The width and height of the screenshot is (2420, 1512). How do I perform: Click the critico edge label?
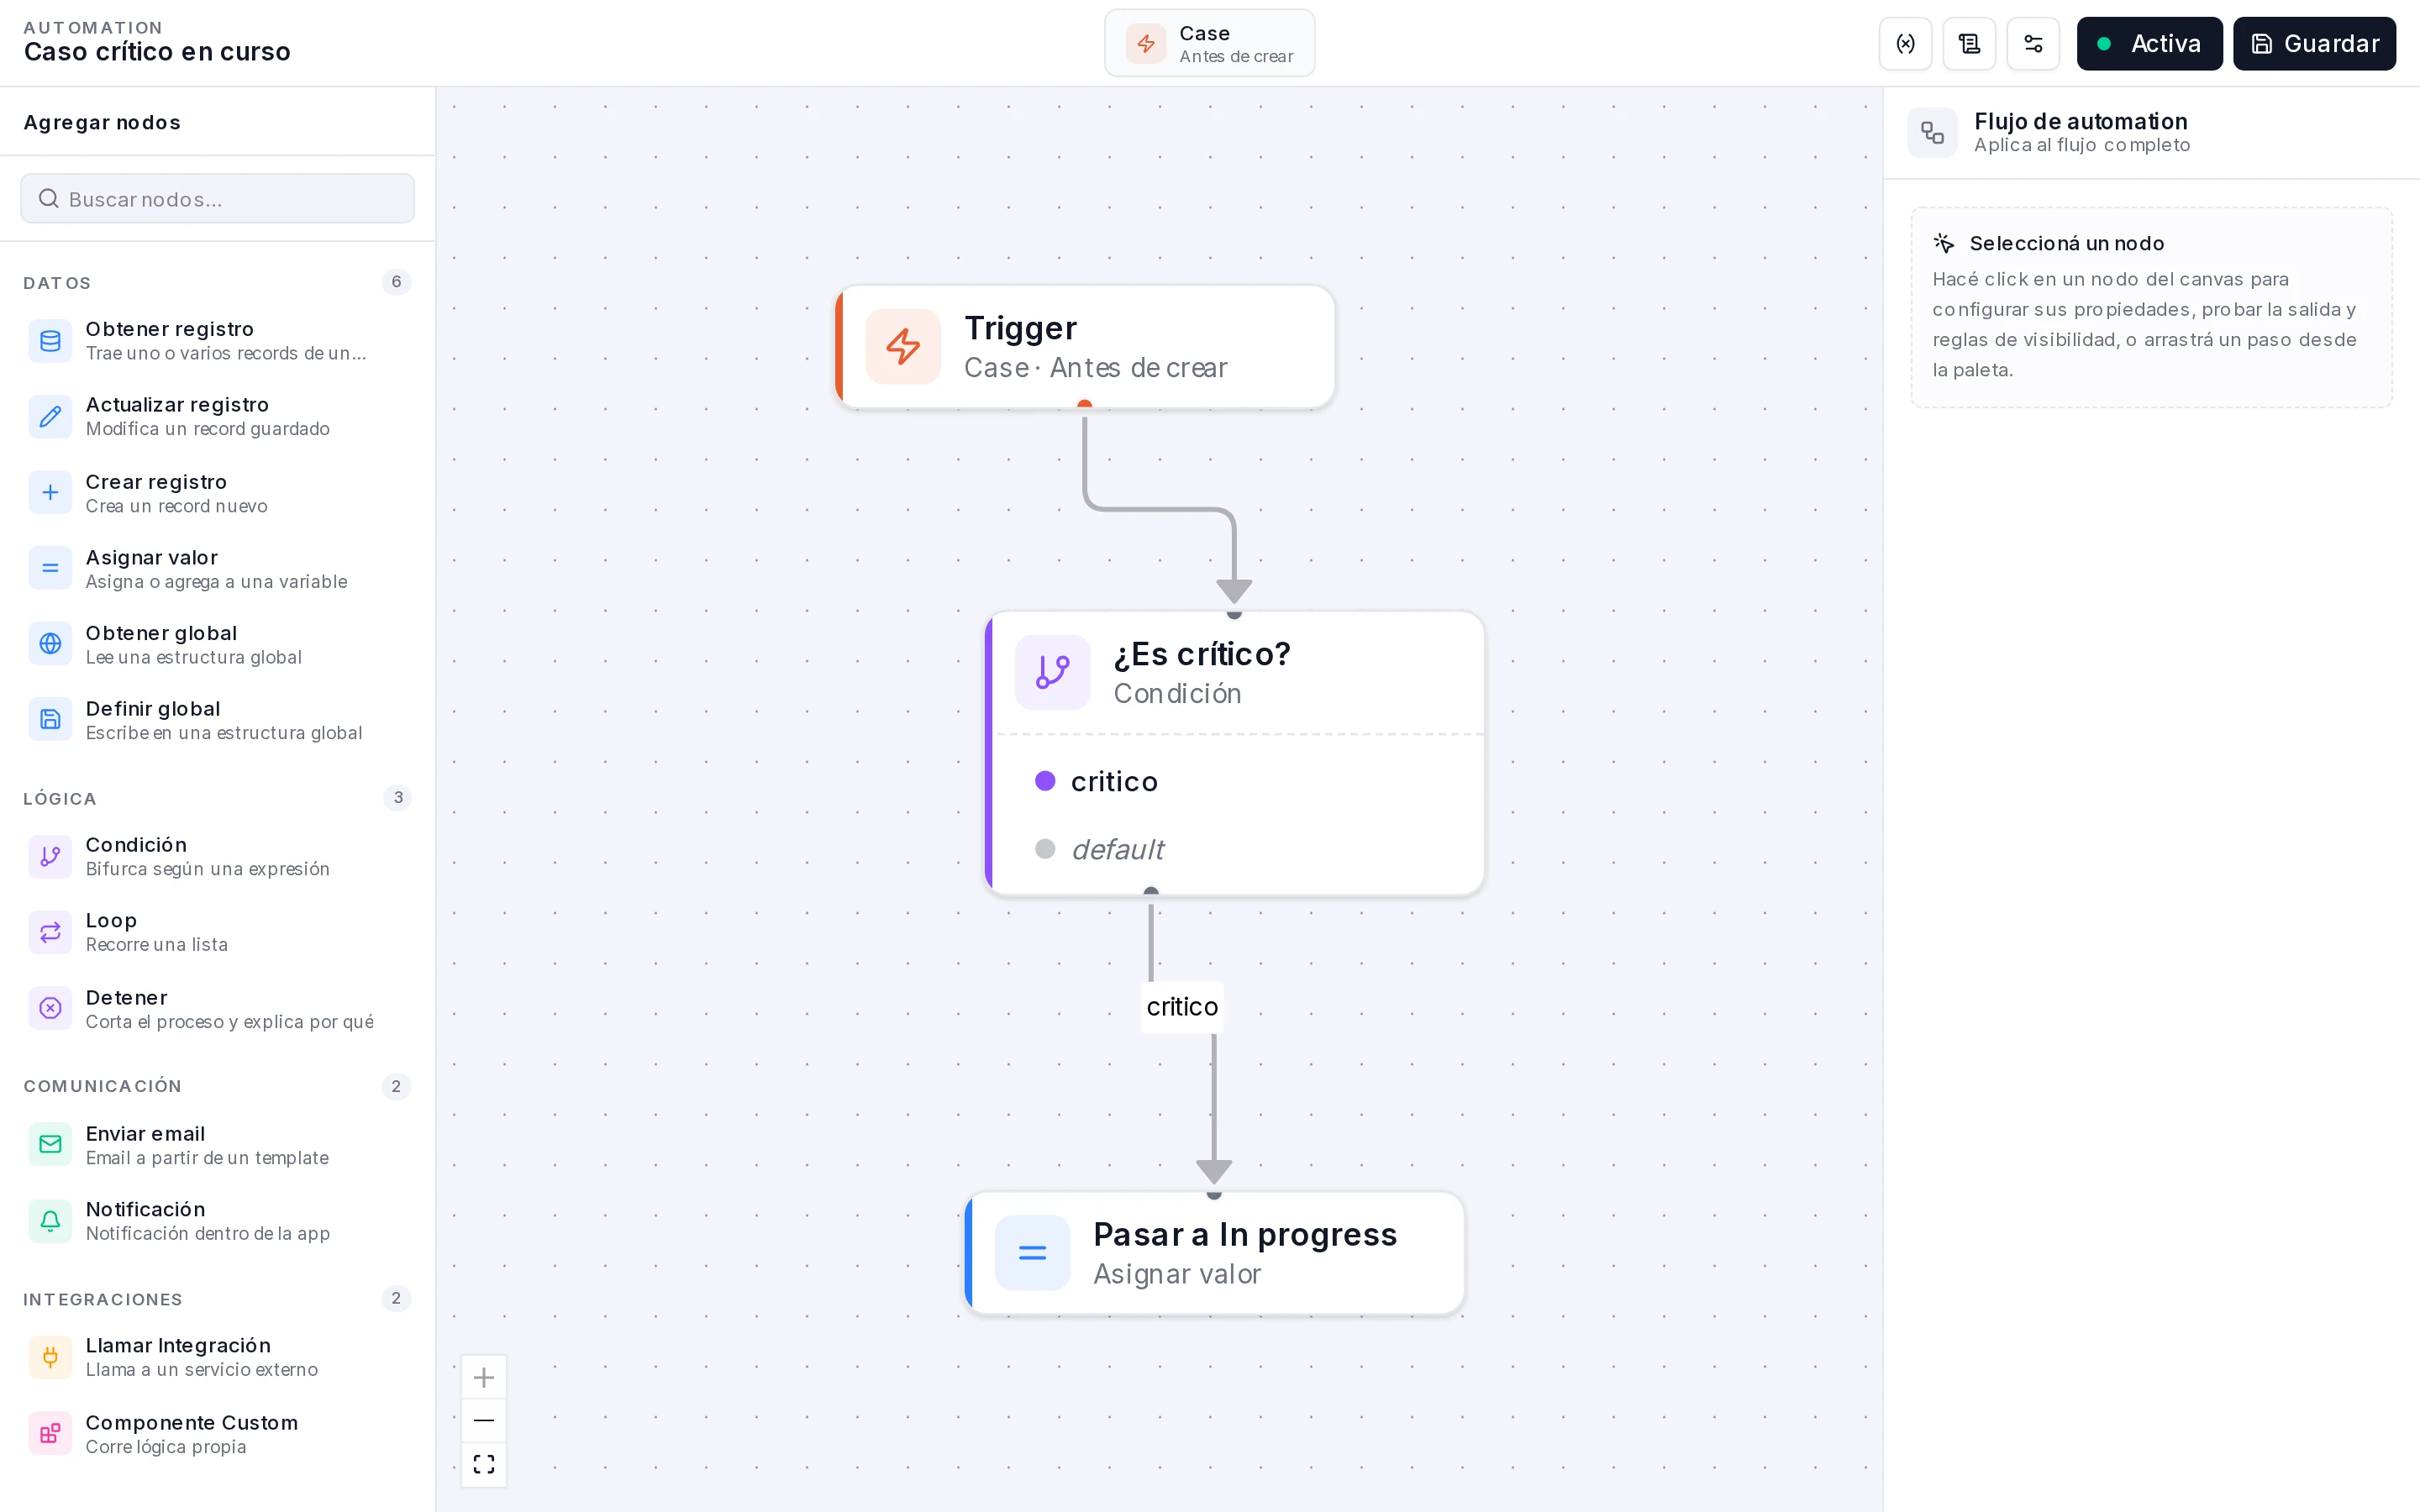(1182, 1007)
